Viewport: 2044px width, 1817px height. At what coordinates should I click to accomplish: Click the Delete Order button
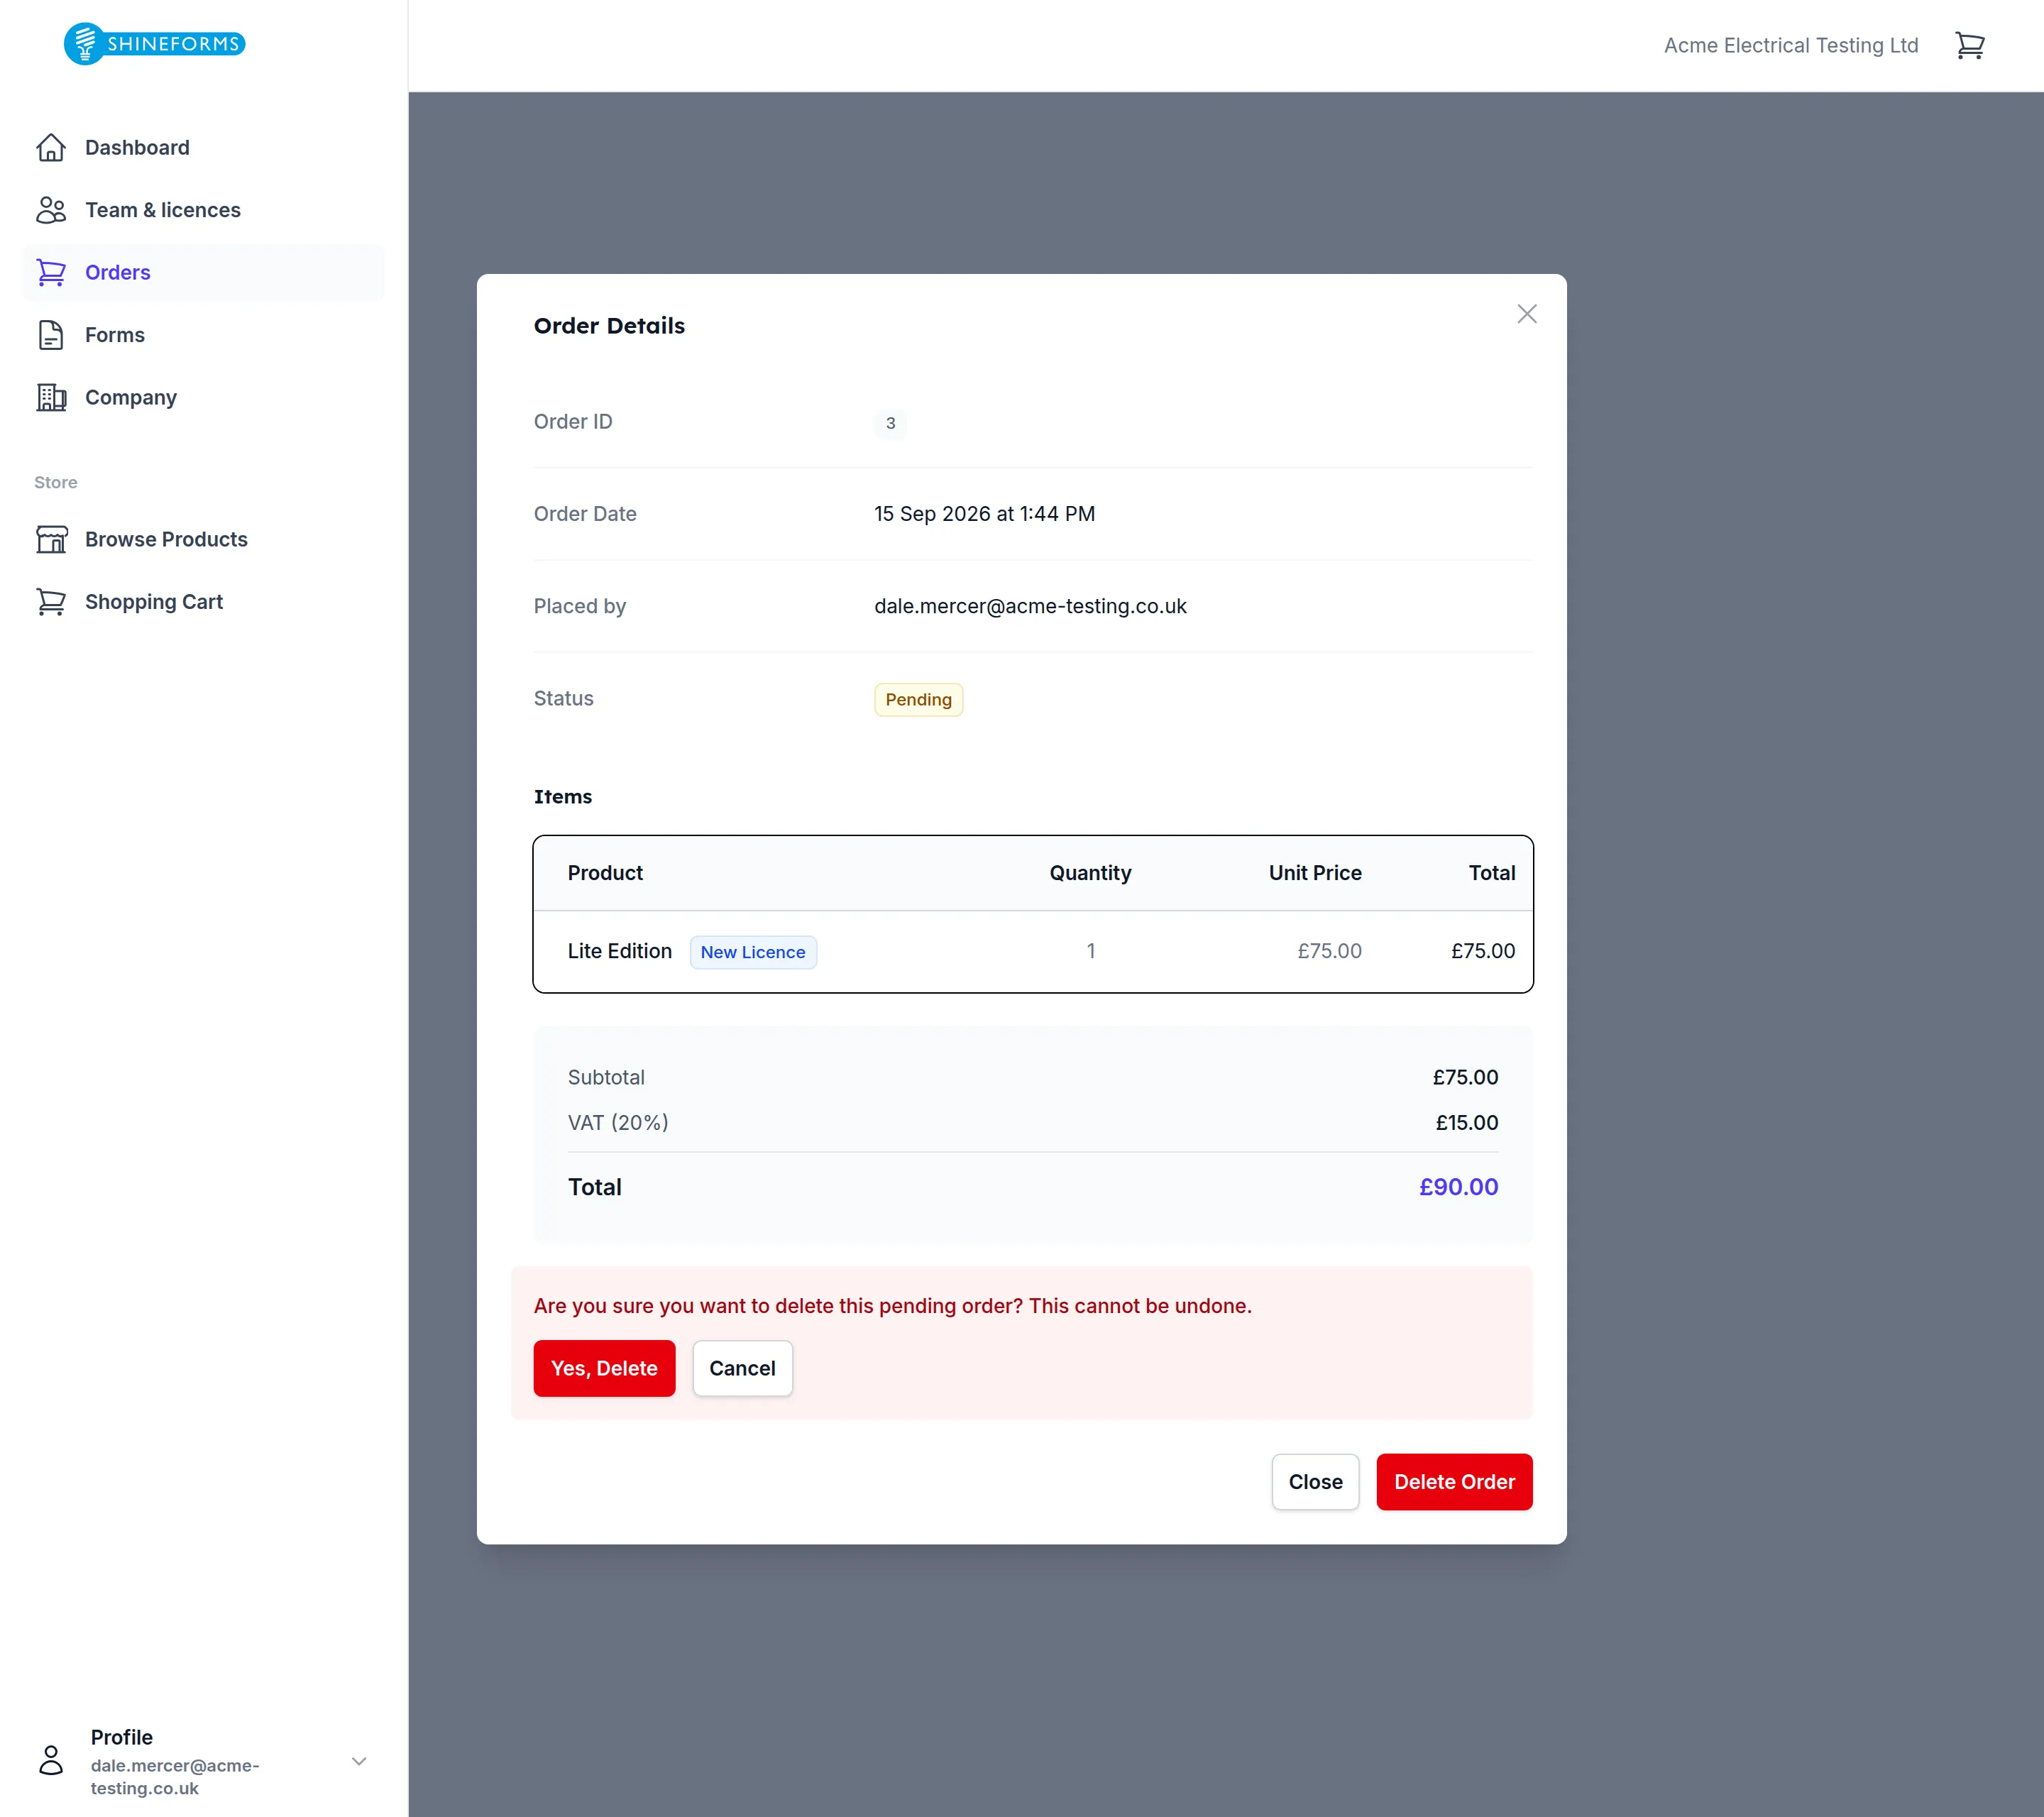[x=1454, y=1482]
